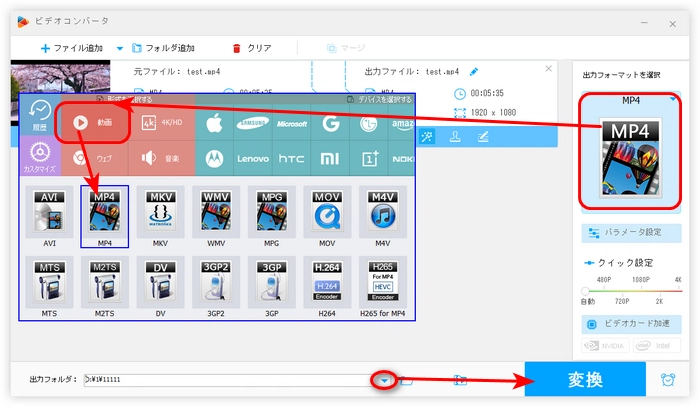
Task: Select the Apple device brand icon
Action: point(211,122)
